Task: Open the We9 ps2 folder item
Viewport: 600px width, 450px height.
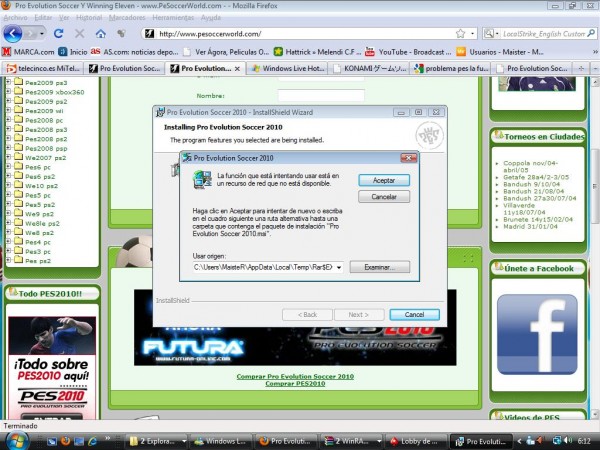Action: point(39,214)
